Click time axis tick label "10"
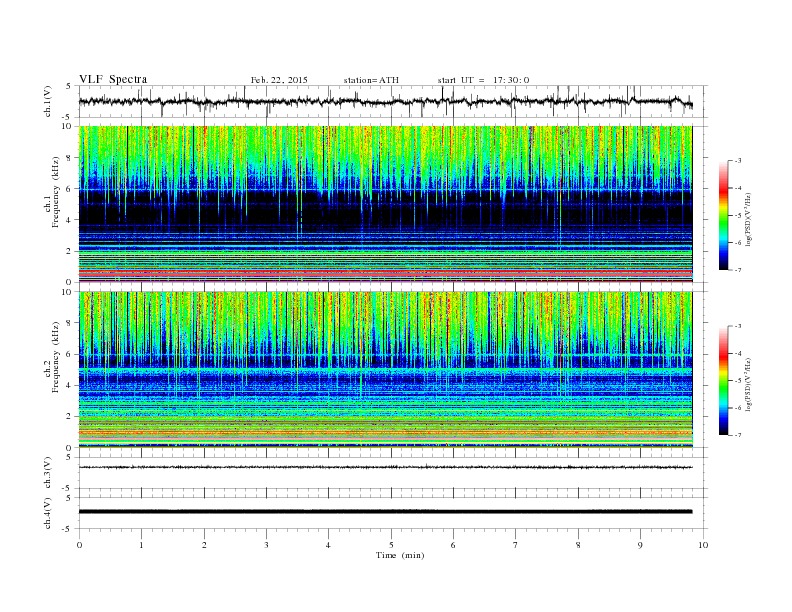This screenshot has height=612, width=792. 703,545
